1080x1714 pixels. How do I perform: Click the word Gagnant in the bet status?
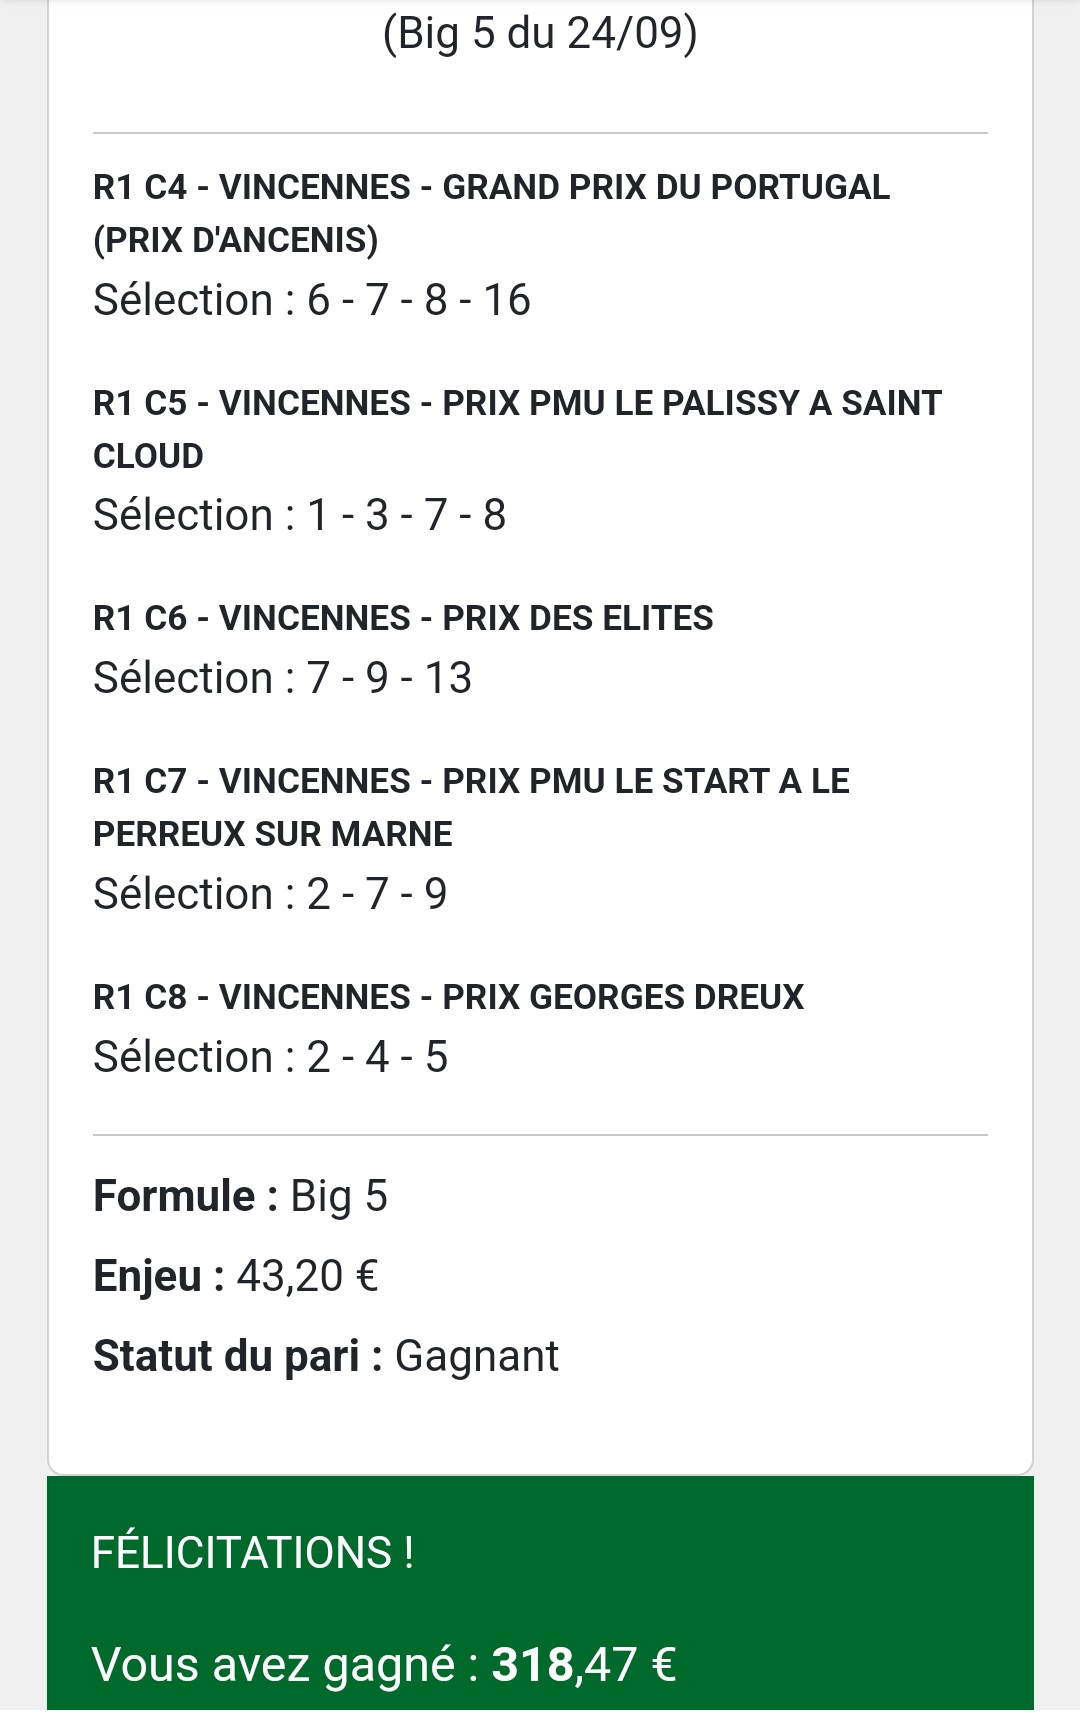[477, 1357]
